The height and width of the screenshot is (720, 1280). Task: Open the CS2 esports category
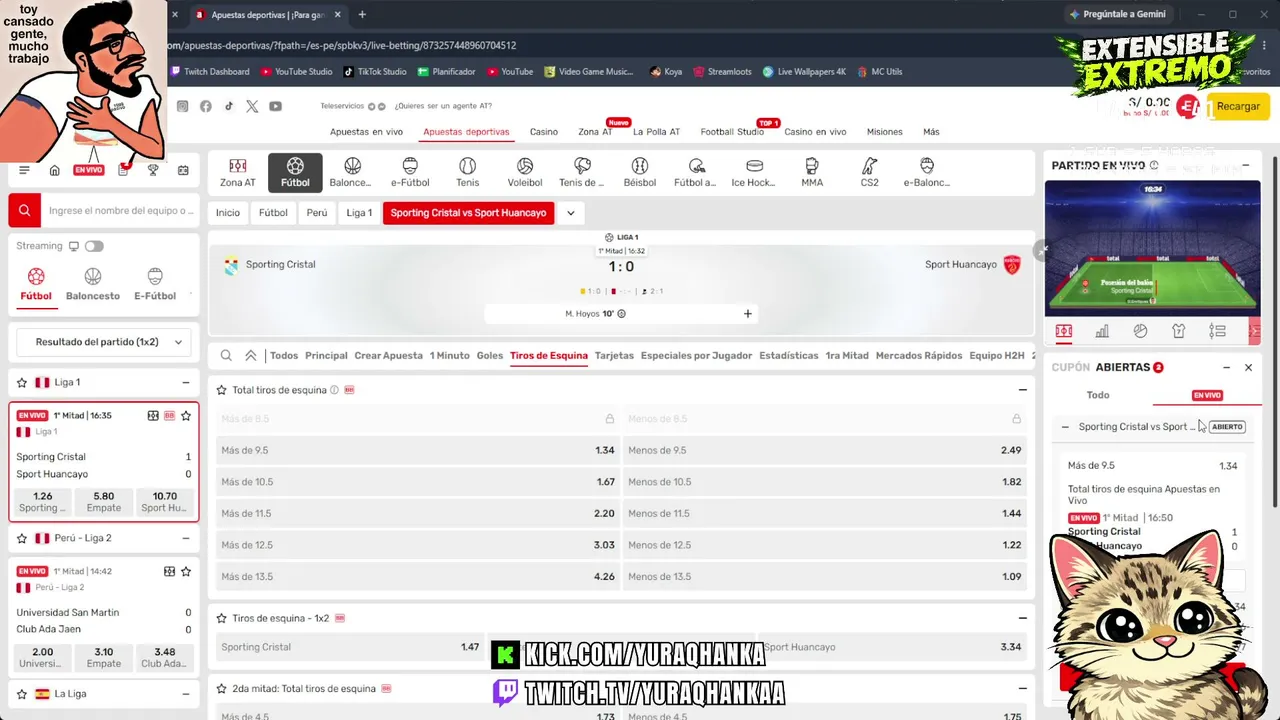coord(870,172)
